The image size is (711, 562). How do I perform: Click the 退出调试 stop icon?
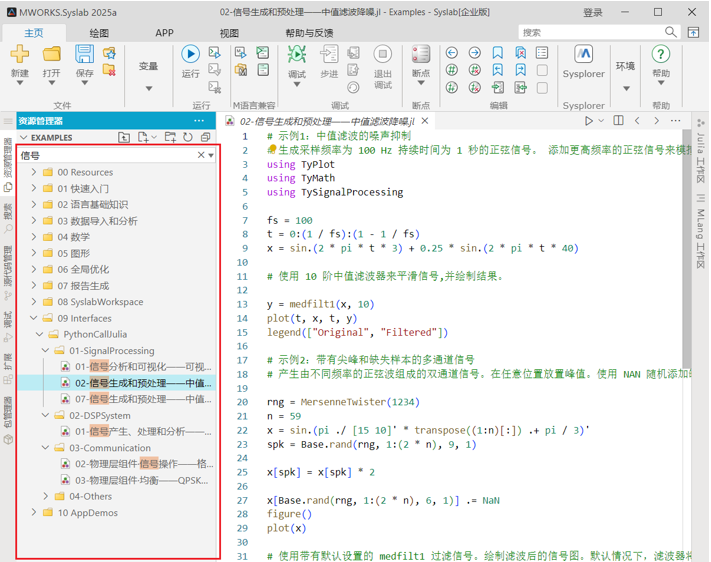pyautogui.click(x=383, y=54)
